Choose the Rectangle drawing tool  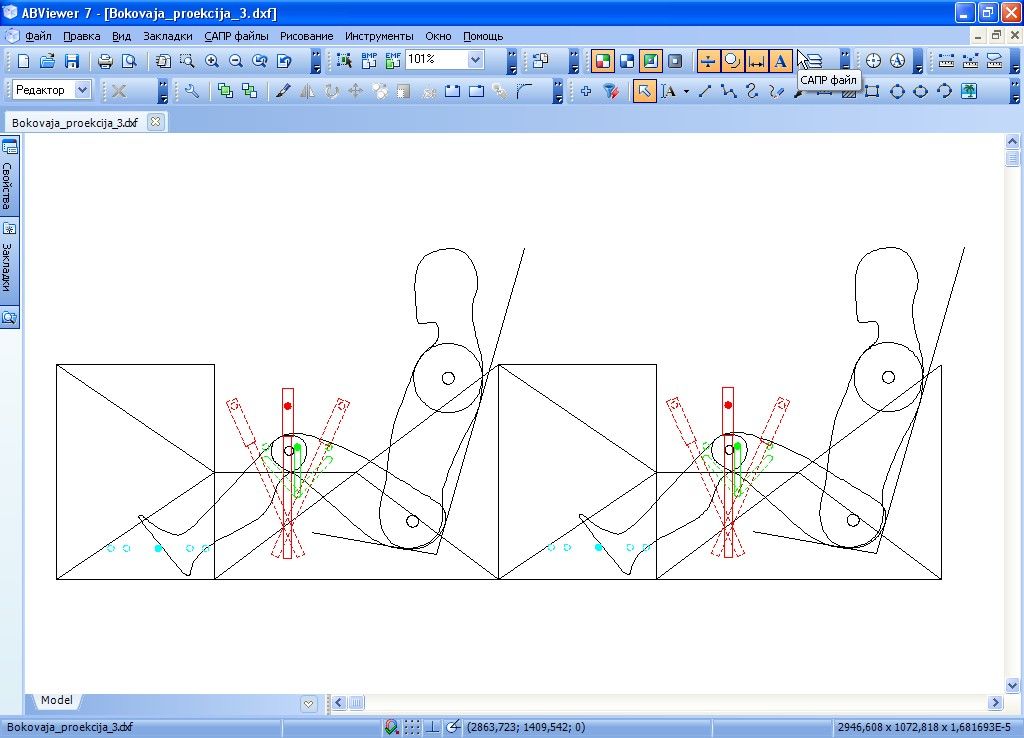click(872, 91)
